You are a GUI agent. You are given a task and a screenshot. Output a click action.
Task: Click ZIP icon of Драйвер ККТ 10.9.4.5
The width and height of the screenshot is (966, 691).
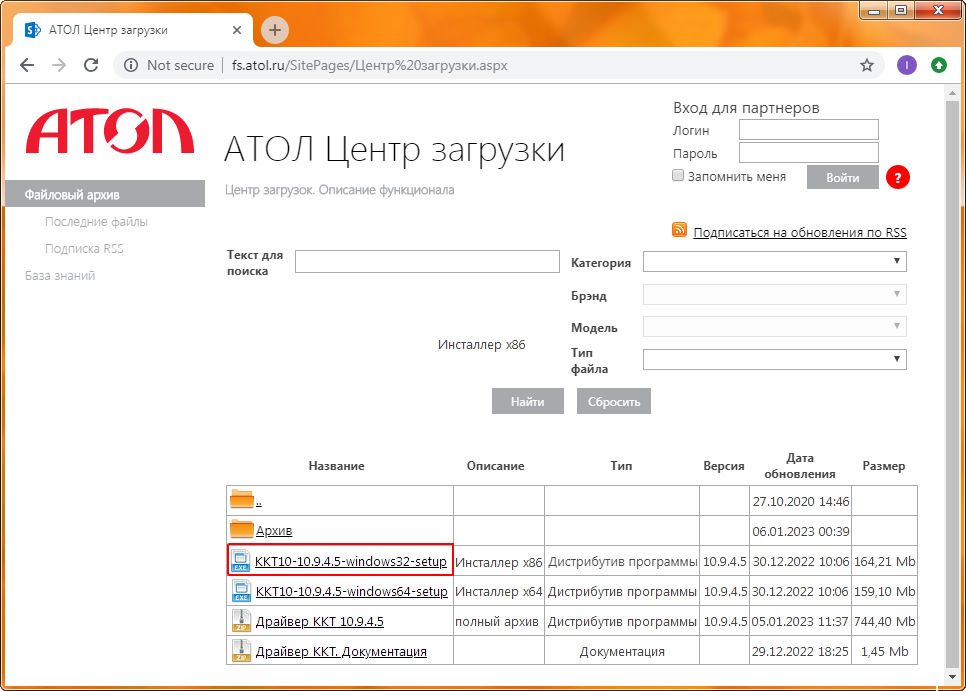[x=241, y=620]
